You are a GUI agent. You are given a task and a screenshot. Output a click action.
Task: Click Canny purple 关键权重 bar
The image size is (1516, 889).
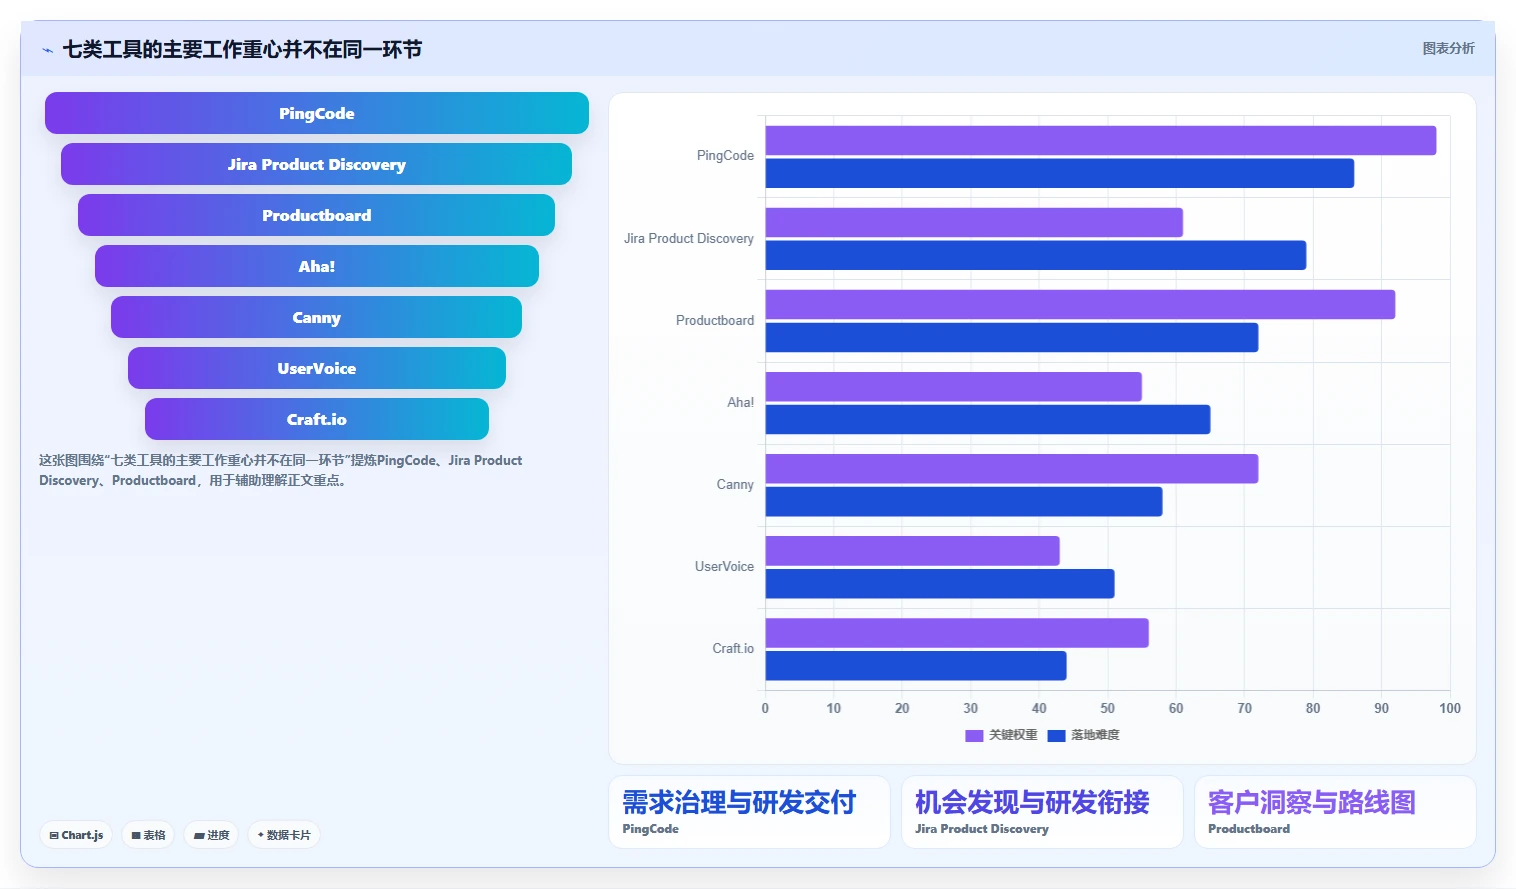pos(1012,469)
